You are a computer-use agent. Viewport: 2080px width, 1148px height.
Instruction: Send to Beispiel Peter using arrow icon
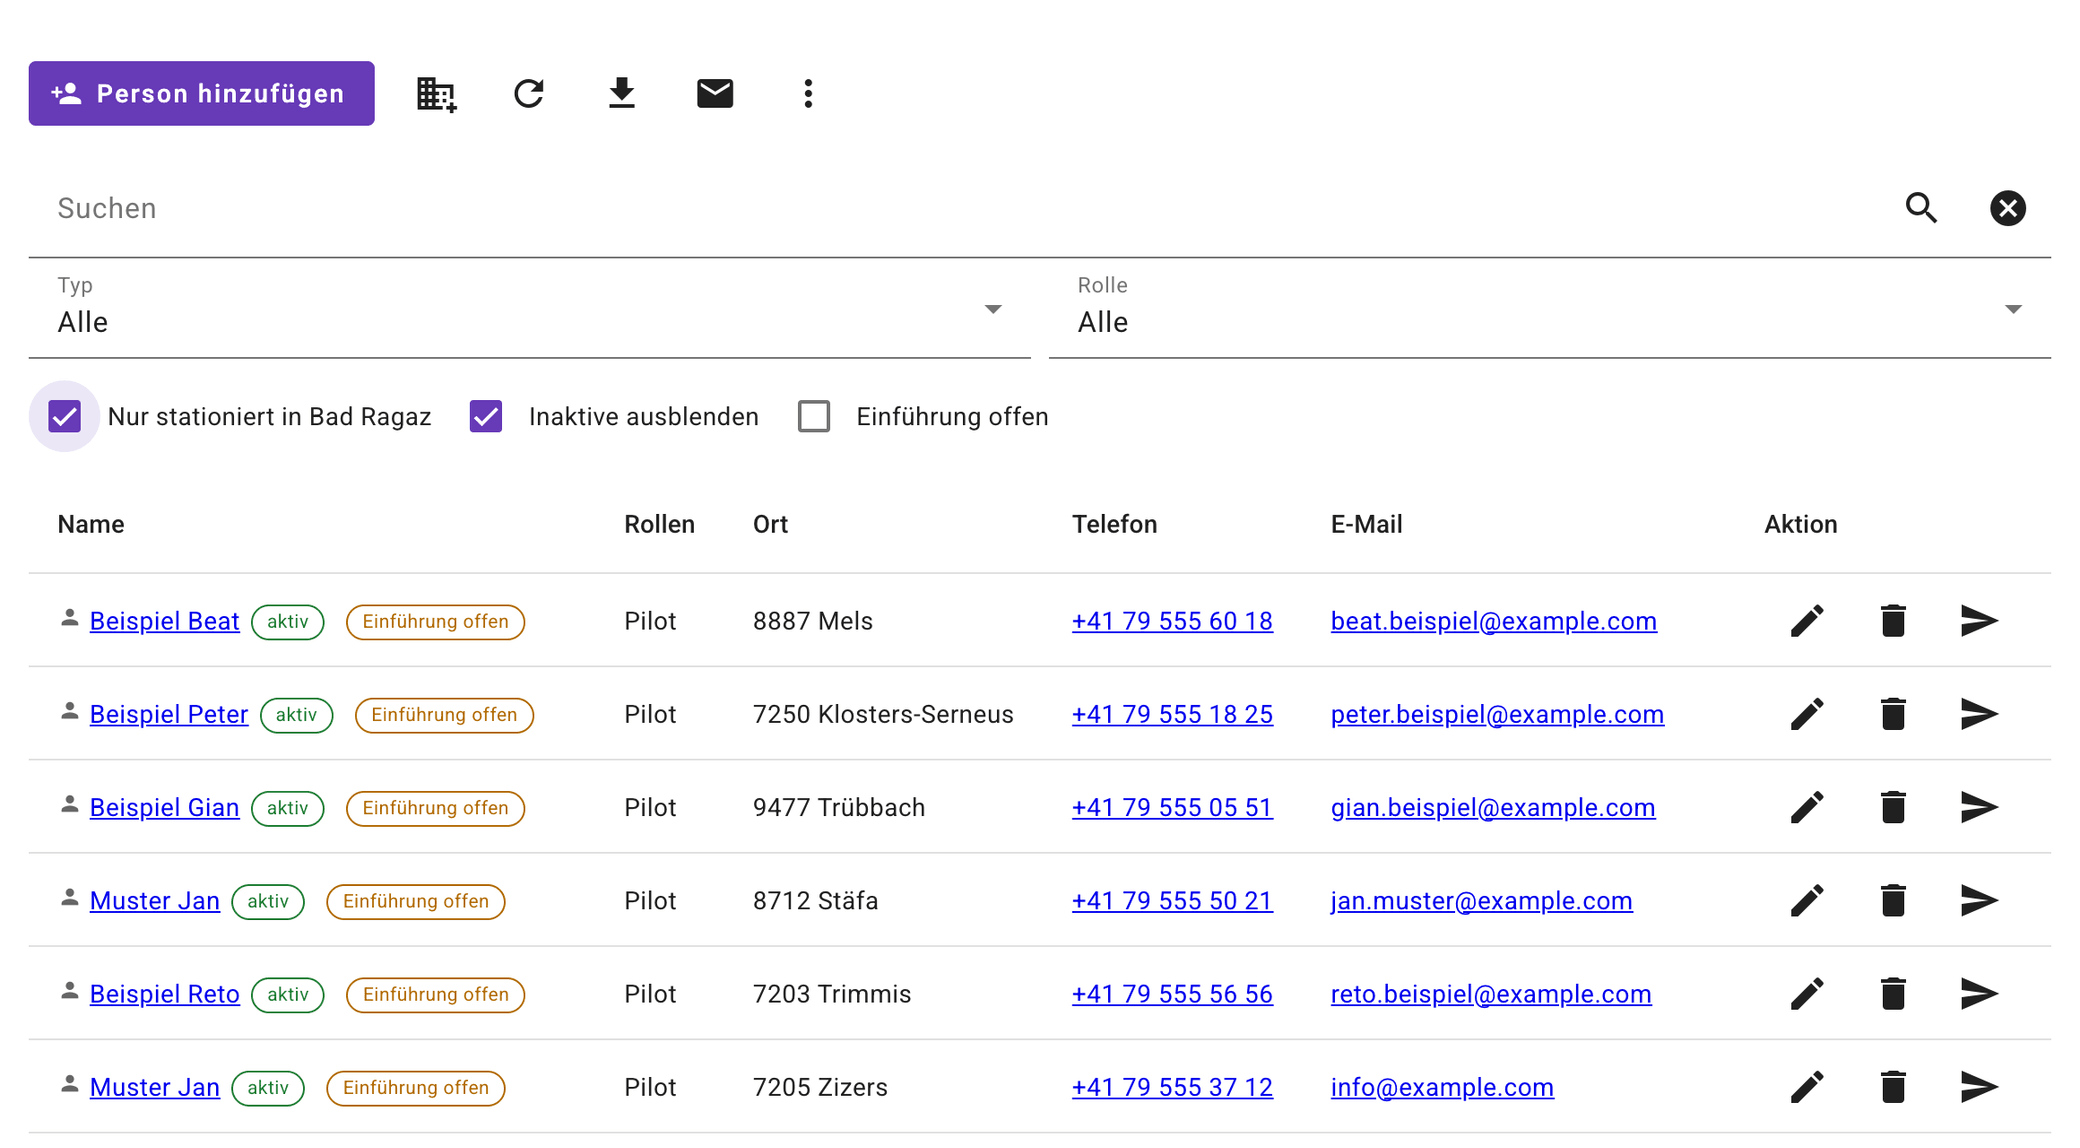[1979, 714]
